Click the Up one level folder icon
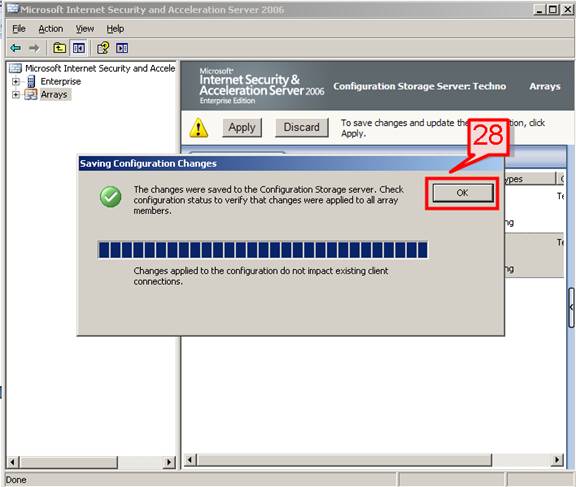 click(x=60, y=48)
